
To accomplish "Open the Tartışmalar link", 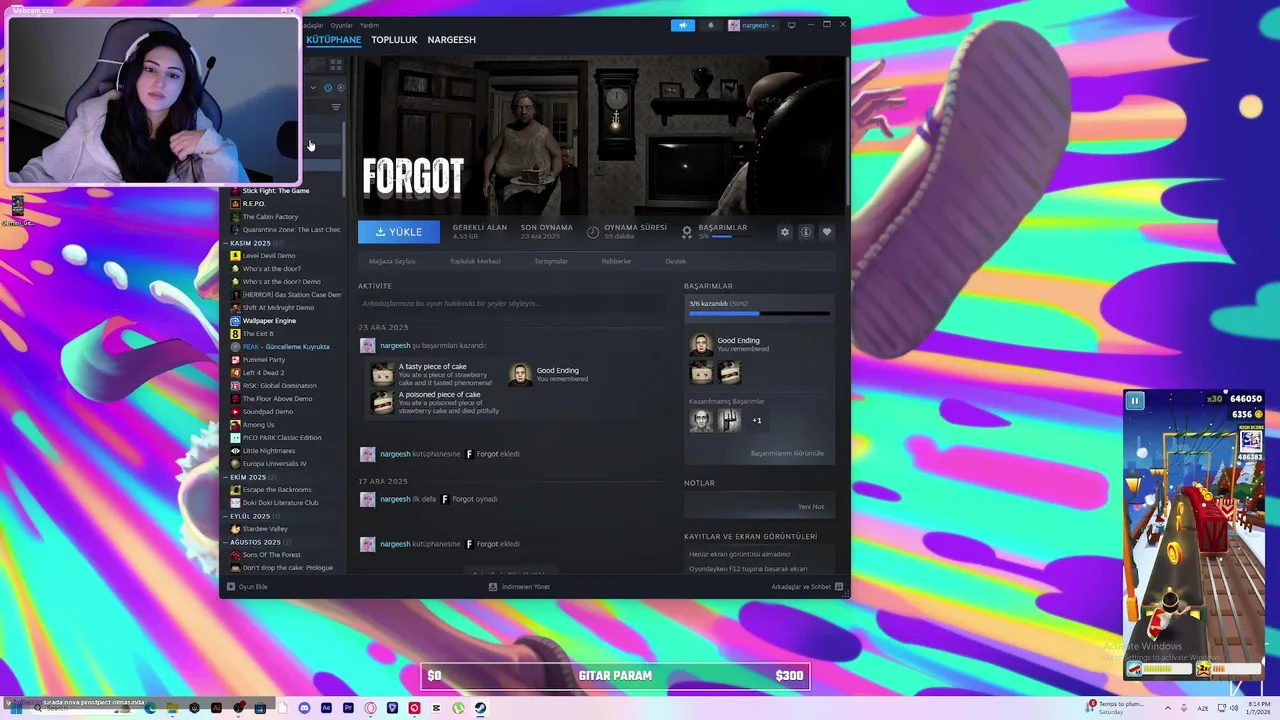I will click(551, 261).
